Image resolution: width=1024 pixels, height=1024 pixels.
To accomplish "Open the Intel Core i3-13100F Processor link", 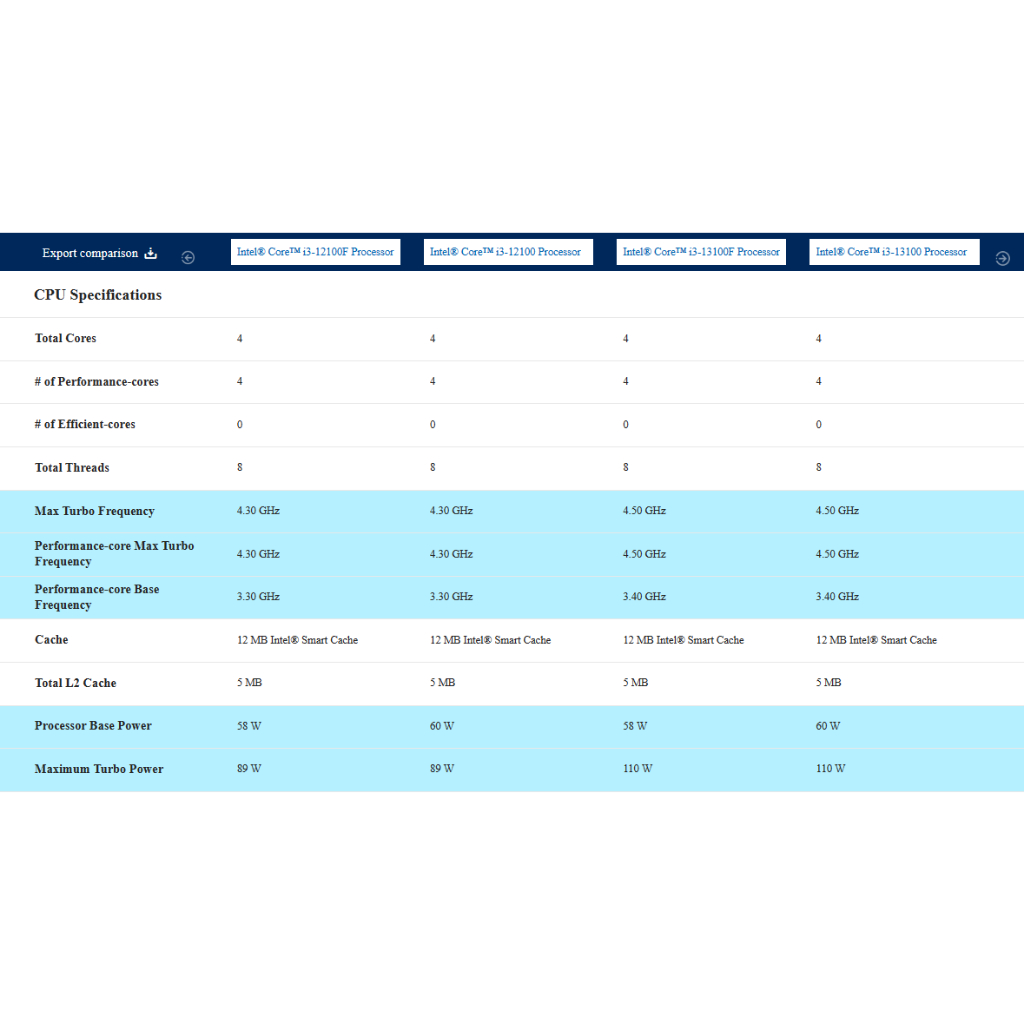I will (701, 252).
